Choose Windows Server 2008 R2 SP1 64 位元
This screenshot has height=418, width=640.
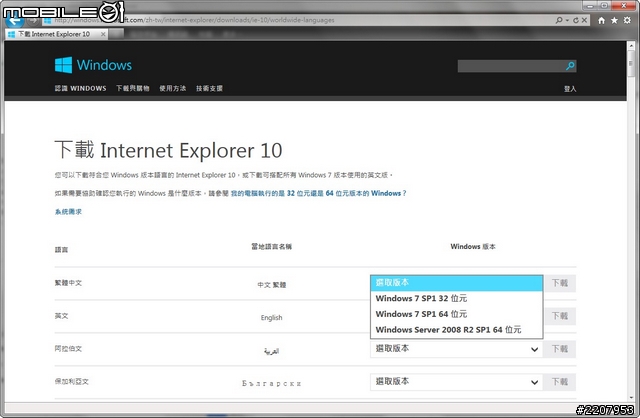tap(456, 329)
